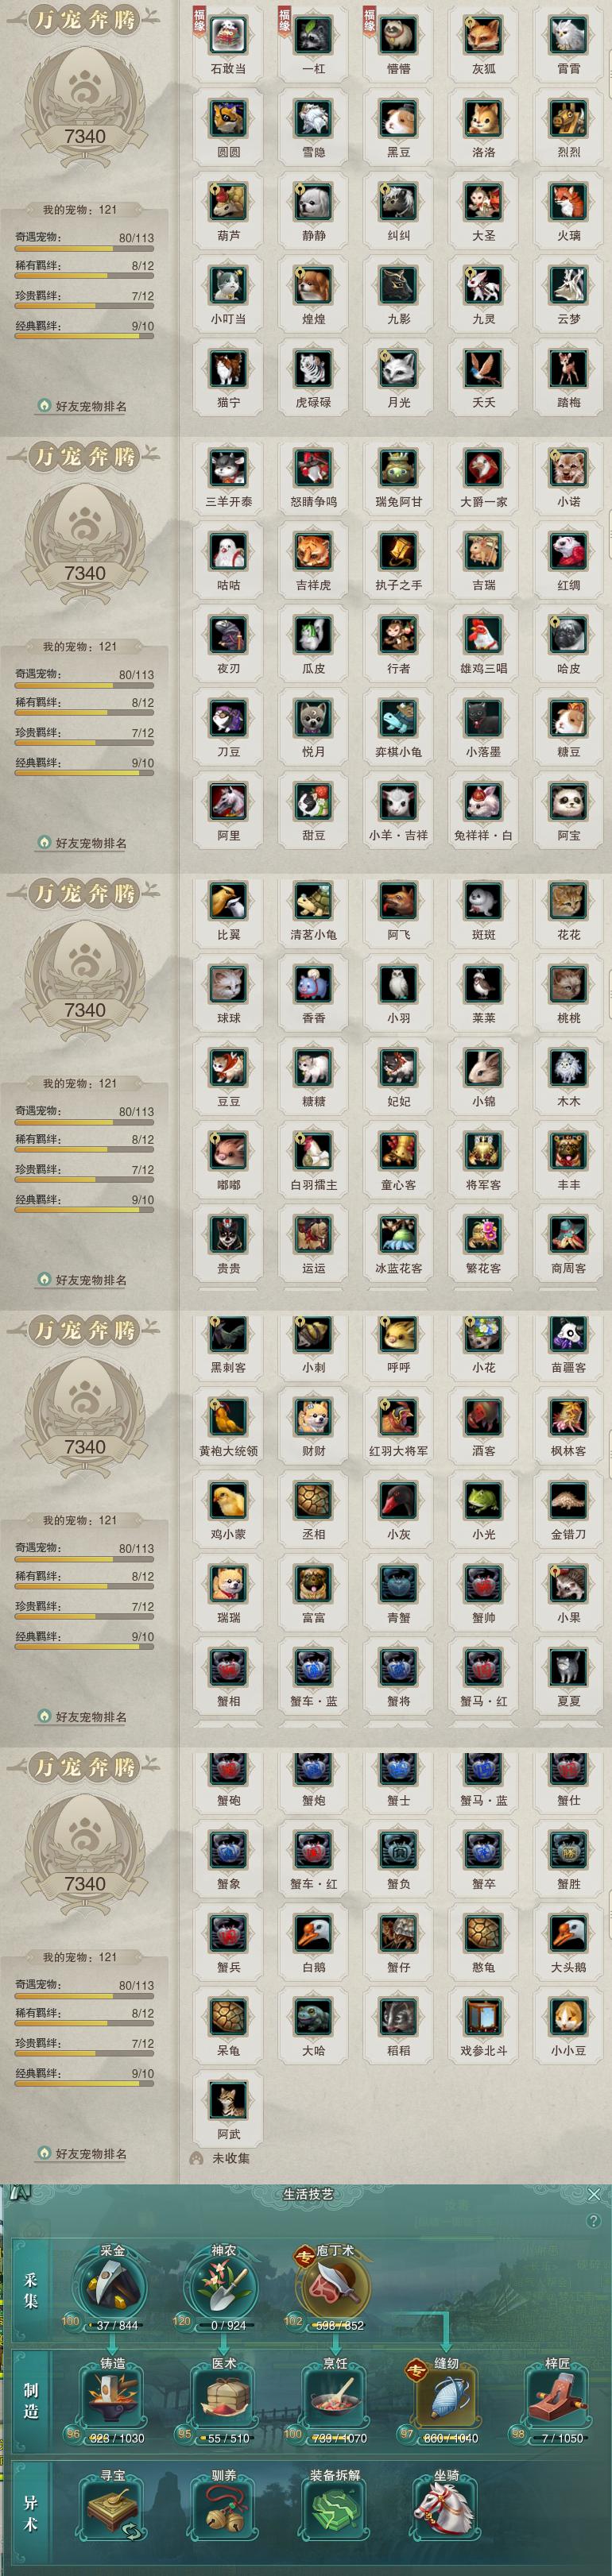Select the 铸造 forging craft icon
612x2576 pixels.
pos(112,2397)
